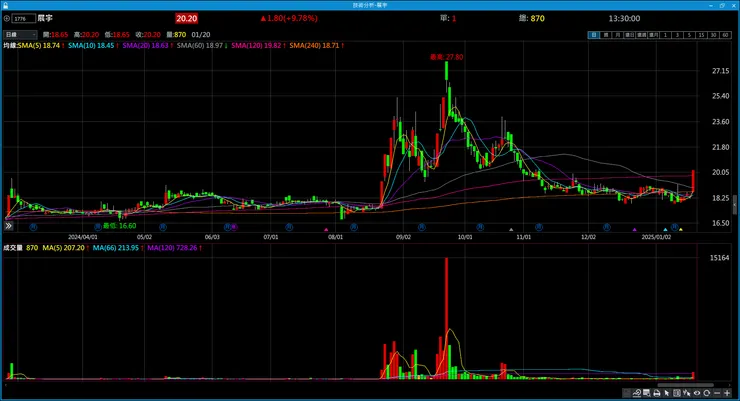Select the daily 日 timeframe tab
Viewport: 740px width, 401px height.
tap(594, 35)
